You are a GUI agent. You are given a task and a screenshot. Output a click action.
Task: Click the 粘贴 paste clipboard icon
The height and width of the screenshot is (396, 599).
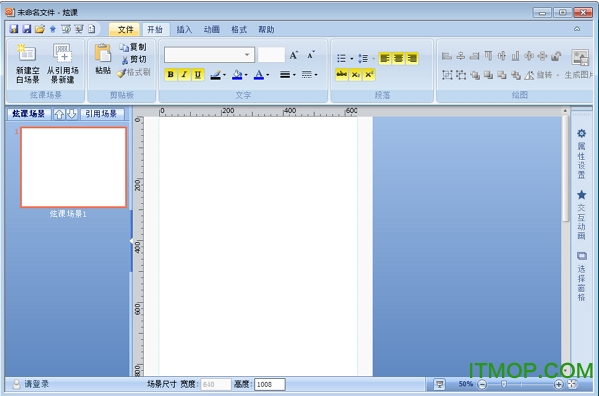103,53
